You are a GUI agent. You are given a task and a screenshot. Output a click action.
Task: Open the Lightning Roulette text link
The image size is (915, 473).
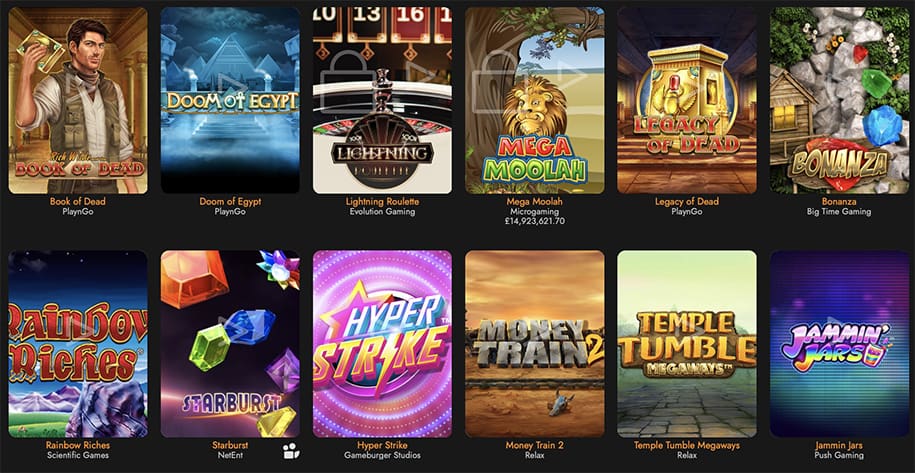tap(382, 201)
